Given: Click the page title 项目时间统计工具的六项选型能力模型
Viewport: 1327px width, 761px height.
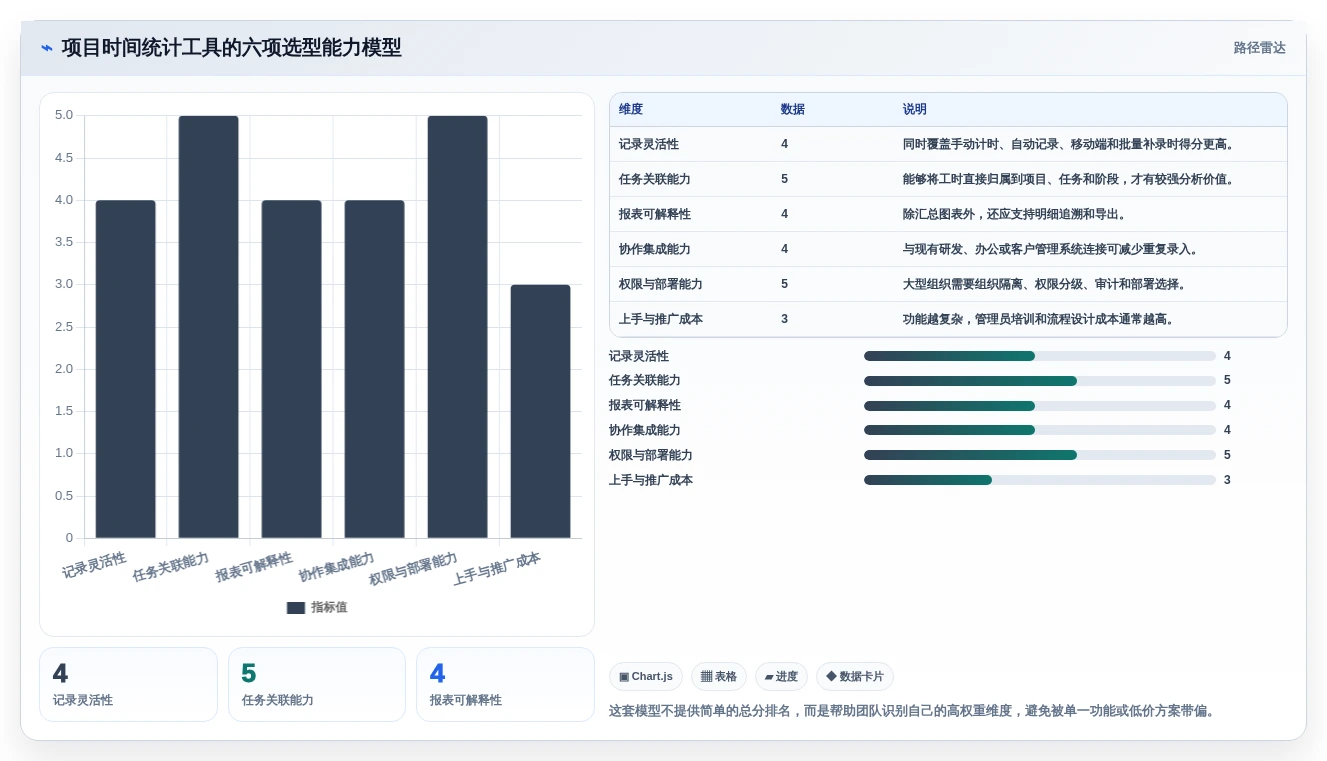Looking at the screenshot, I should [231, 48].
